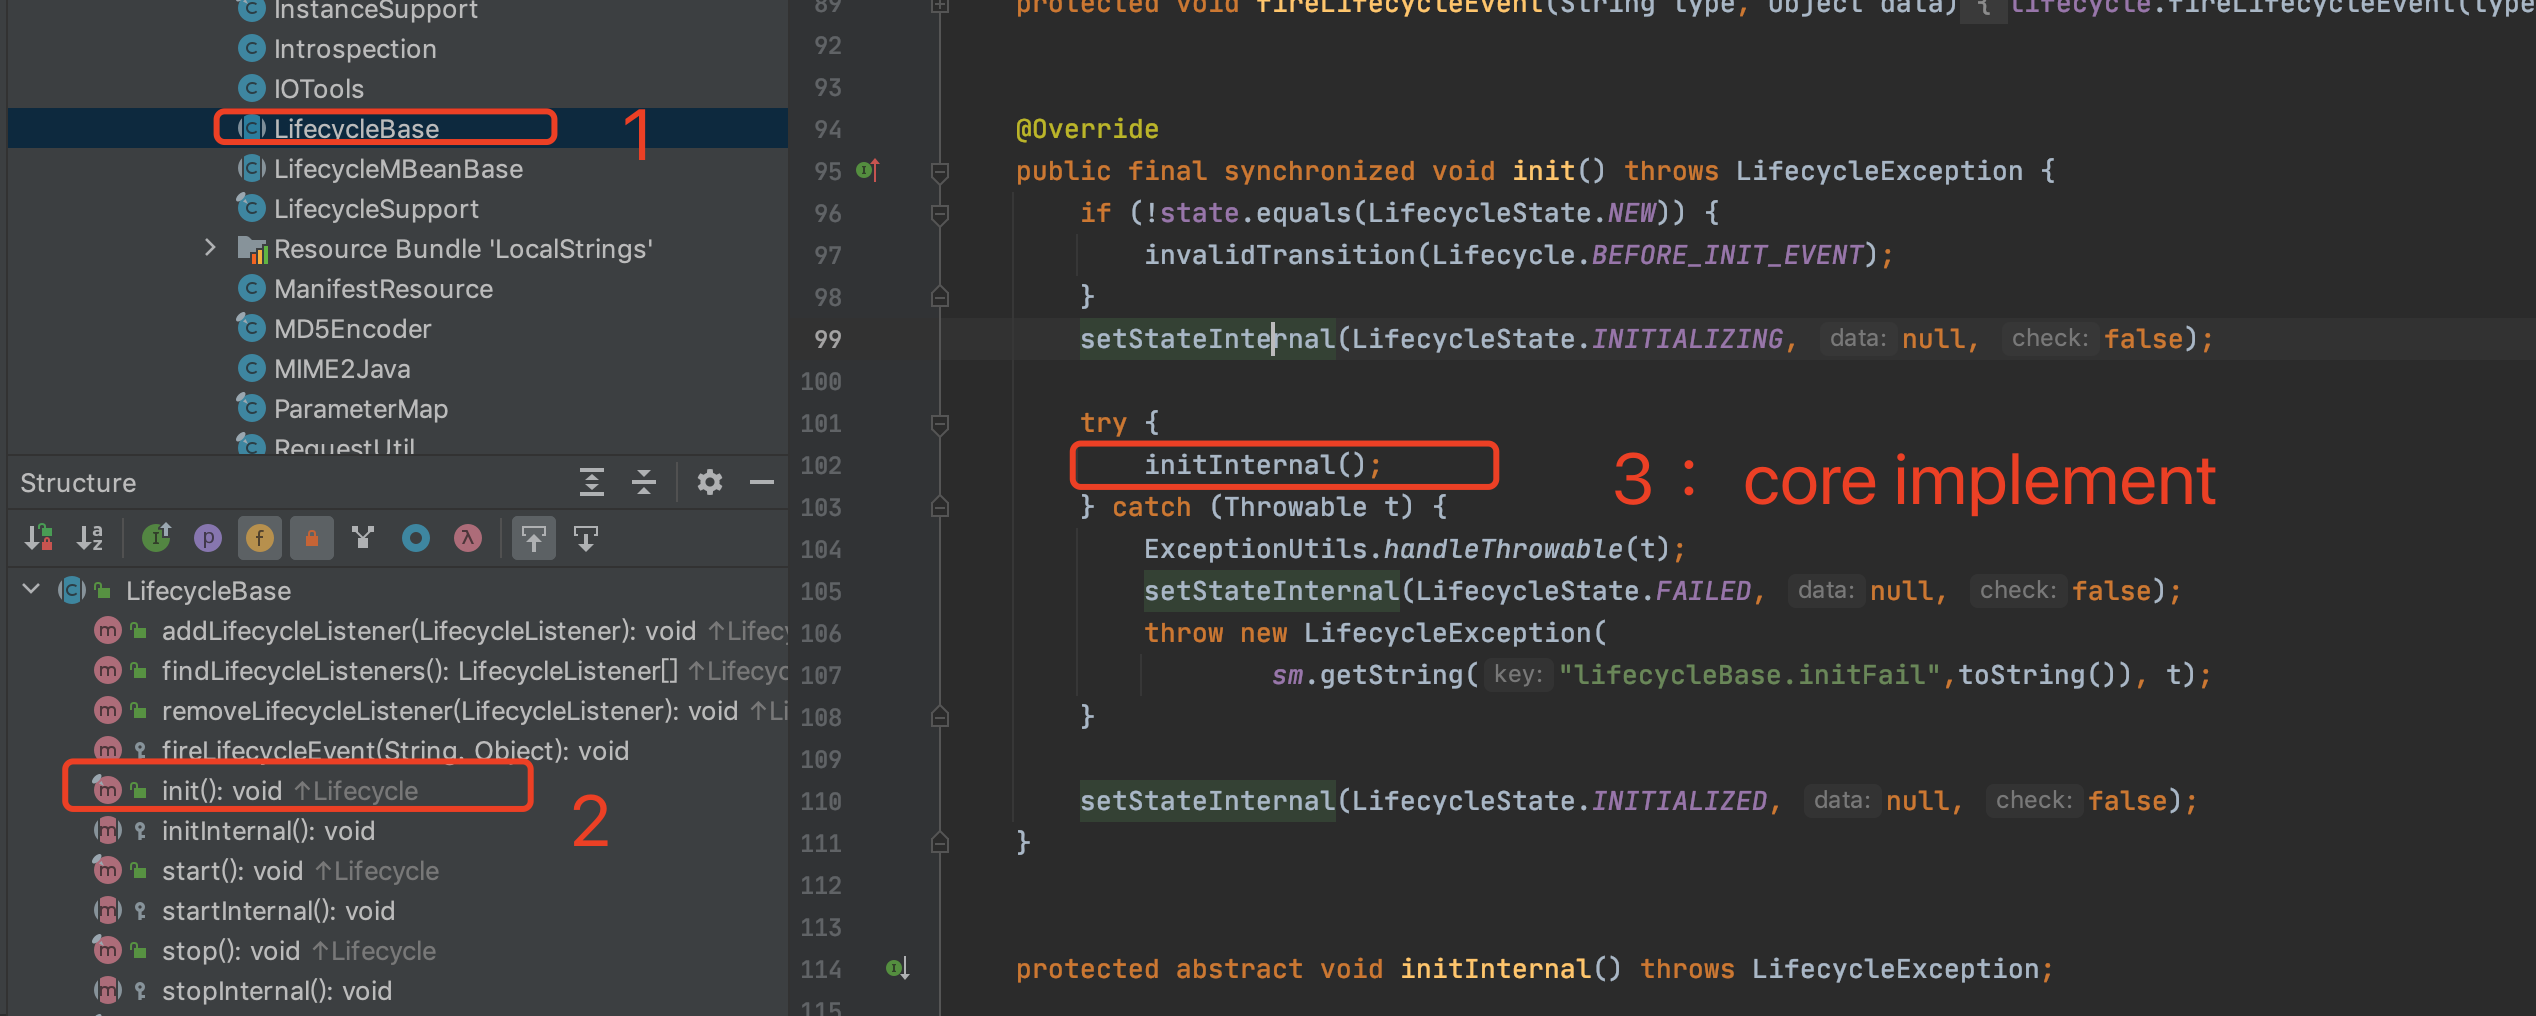The width and height of the screenshot is (2536, 1016).
Task: Click fold end marker at line 111
Action: click(939, 843)
